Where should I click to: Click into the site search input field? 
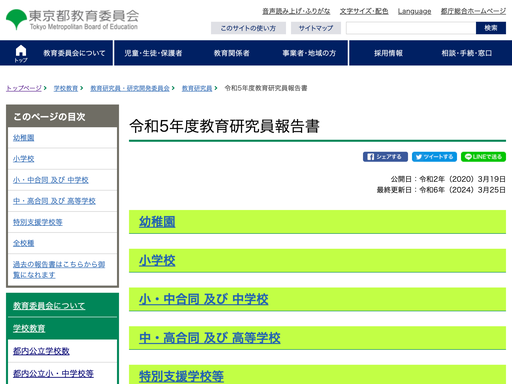click(x=411, y=28)
